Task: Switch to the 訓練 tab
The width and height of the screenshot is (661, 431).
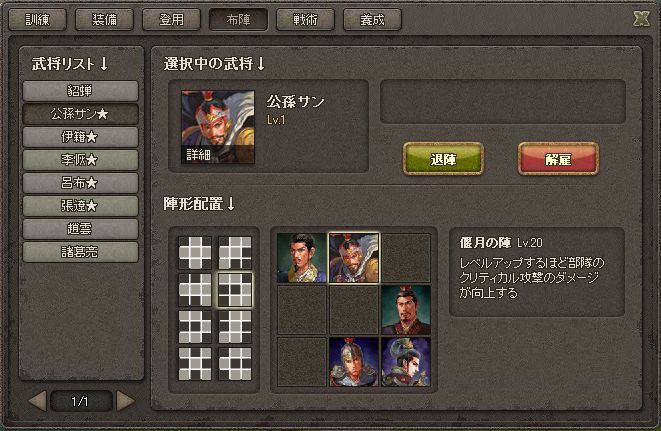Action: 38,19
